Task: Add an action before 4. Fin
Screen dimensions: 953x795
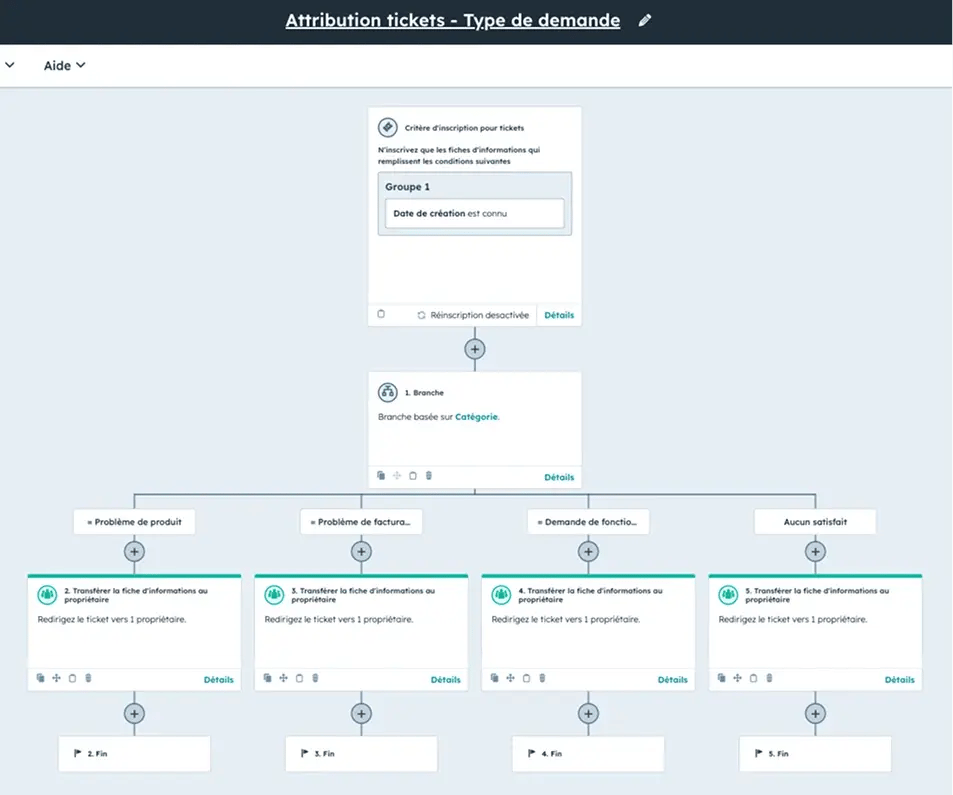Action: (x=588, y=714)
